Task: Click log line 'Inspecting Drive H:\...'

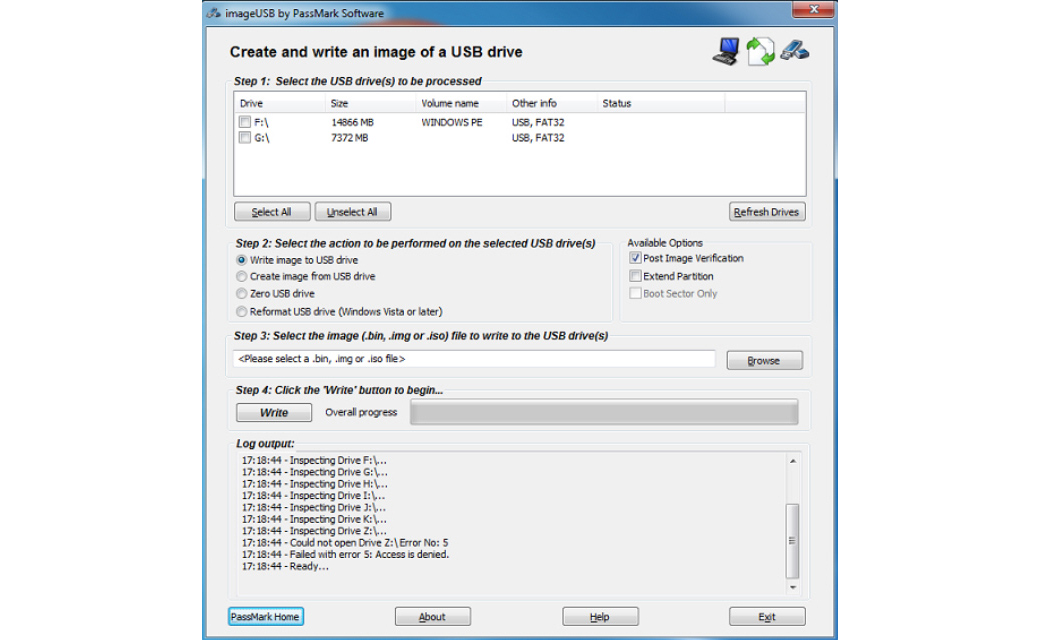Action: (x=315, y=484)
